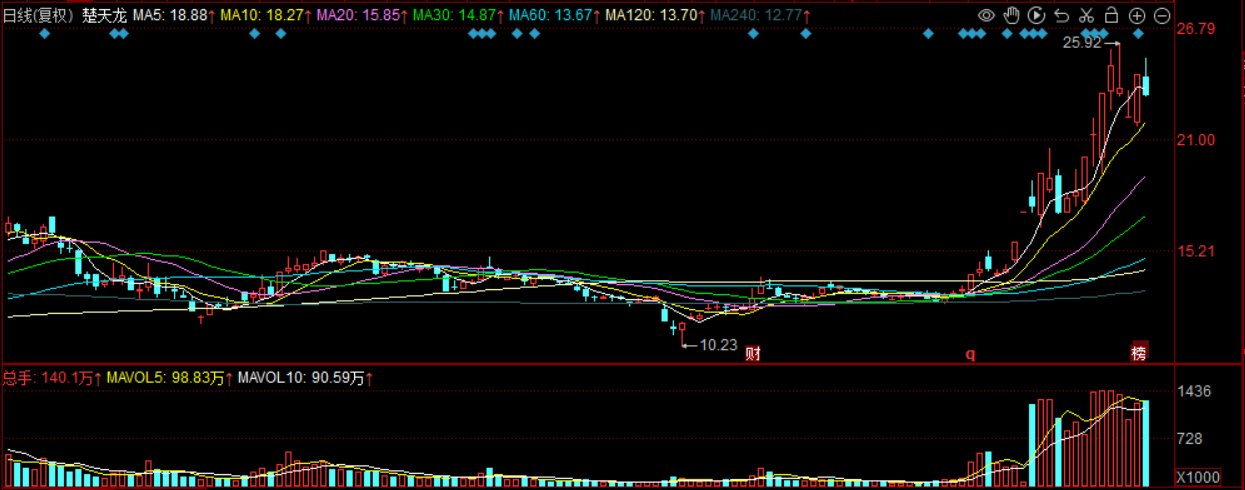Click the 10.23 low price label
The height and width of the screenshot is (490, 1245).
point(717,345)
